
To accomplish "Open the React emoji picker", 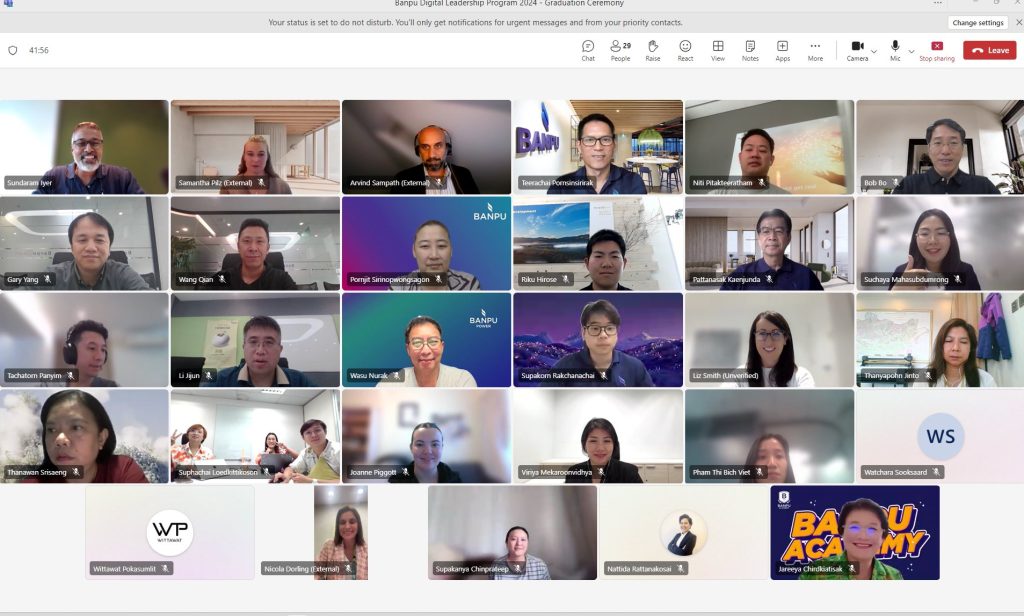I will [685, 50].
